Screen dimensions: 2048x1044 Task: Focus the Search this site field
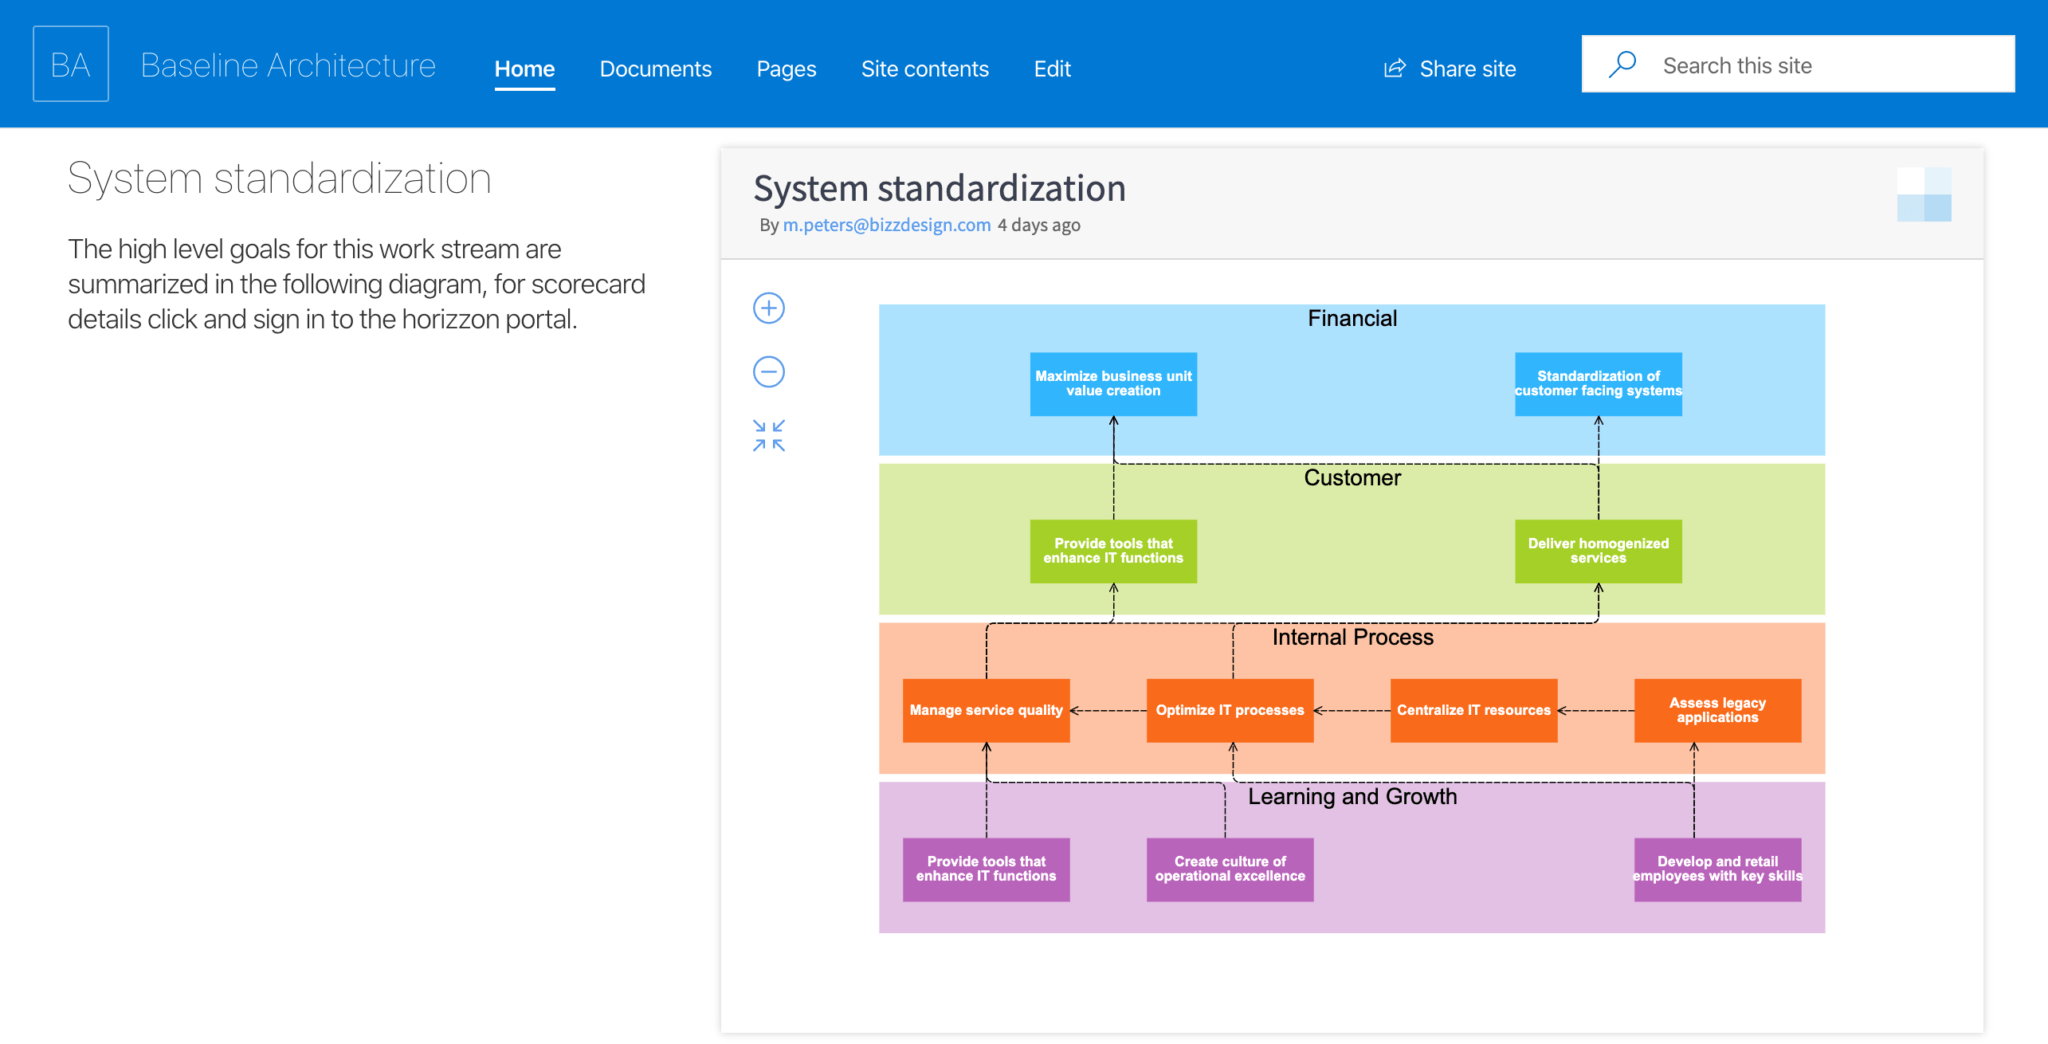pyautogui.click(x=1798, y=65)
